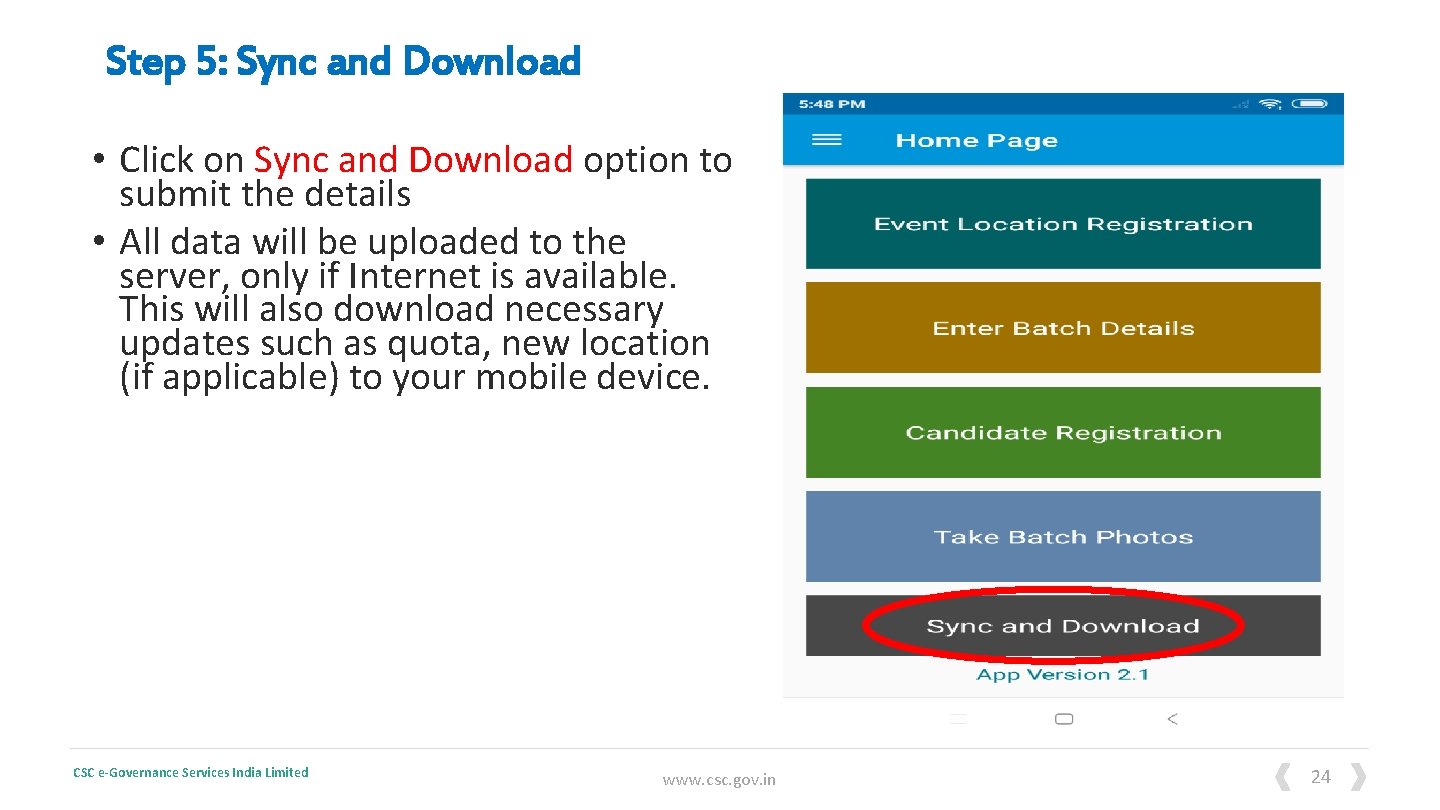Click the 'All data will be uploaded' bullet
This screenshot has height=810, width=1440.
click(x=413, y=309)
